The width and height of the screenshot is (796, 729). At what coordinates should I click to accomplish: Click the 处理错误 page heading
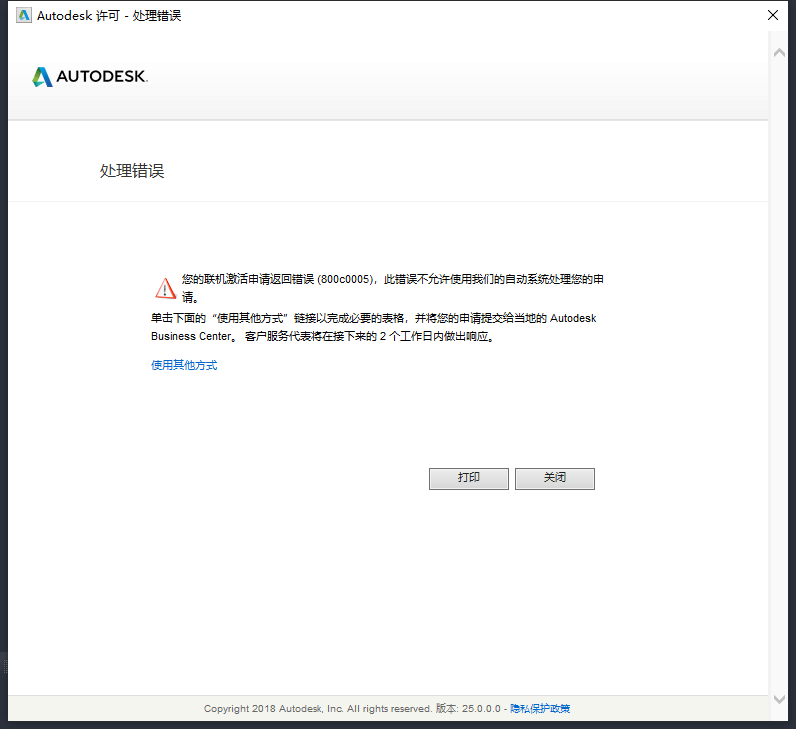click(132, 171)
